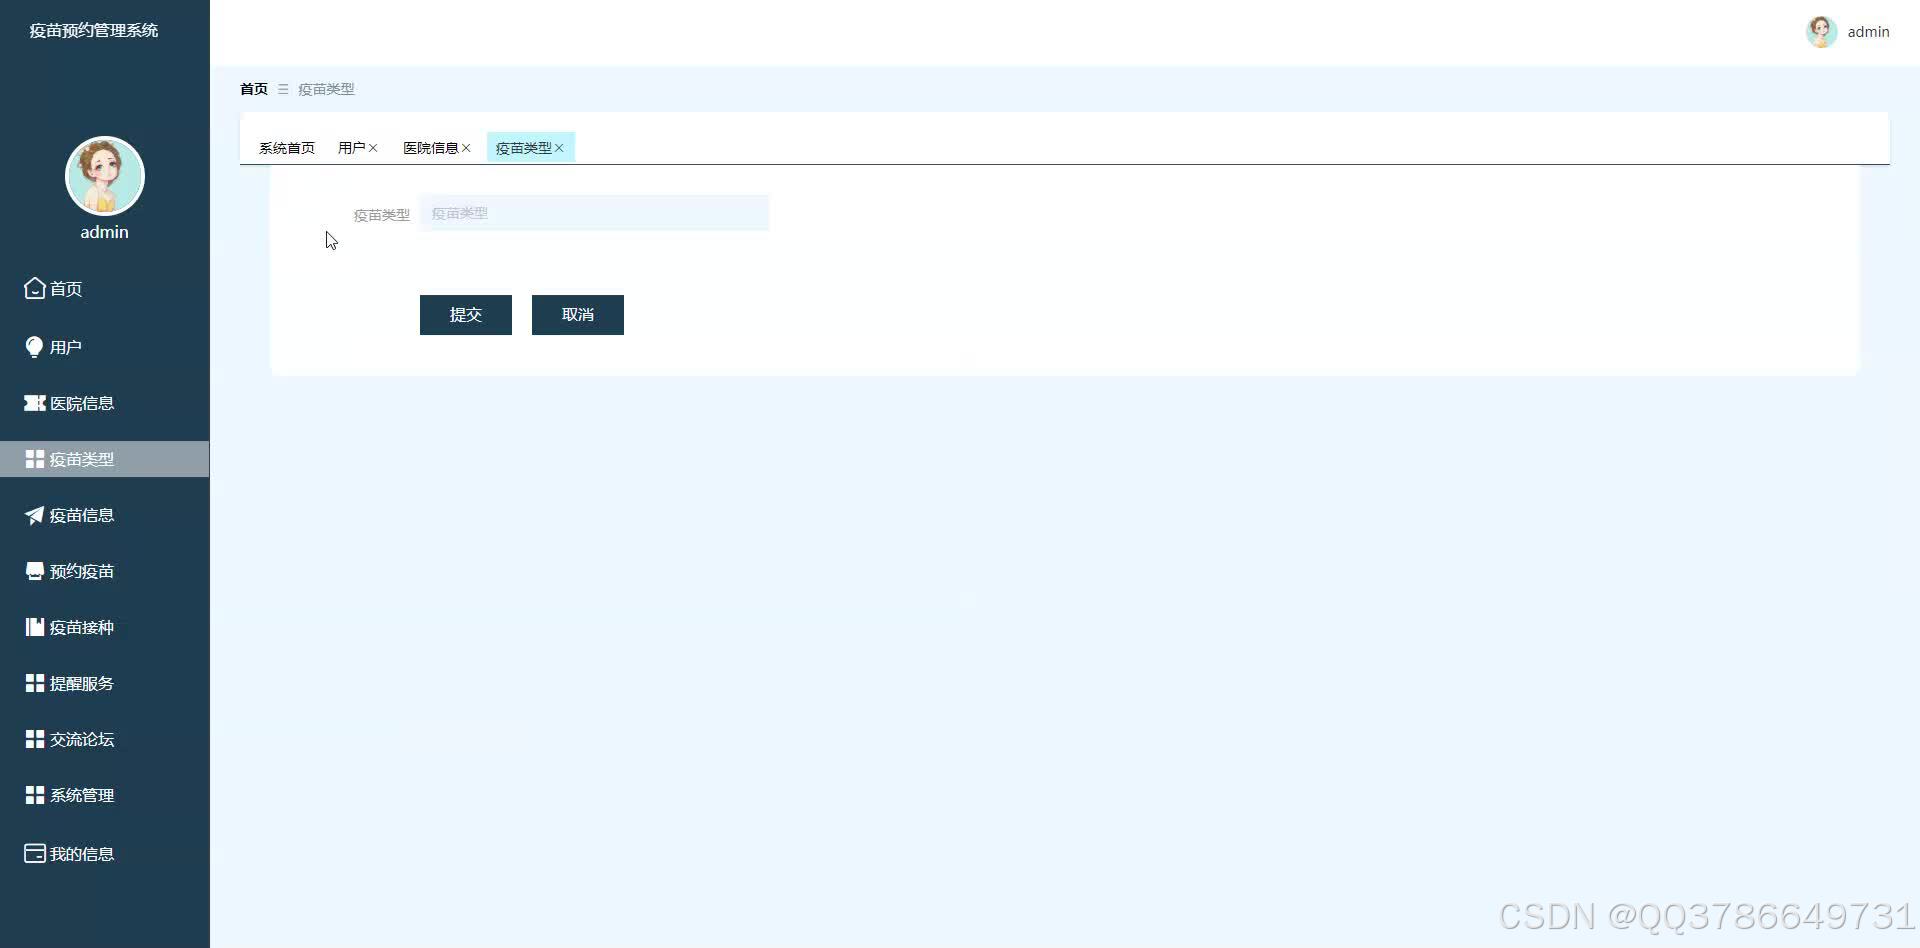Click the ticket icon beside 医院信息
The height and width of the screenshot is (948, 1920).
(x=35, y=403)
